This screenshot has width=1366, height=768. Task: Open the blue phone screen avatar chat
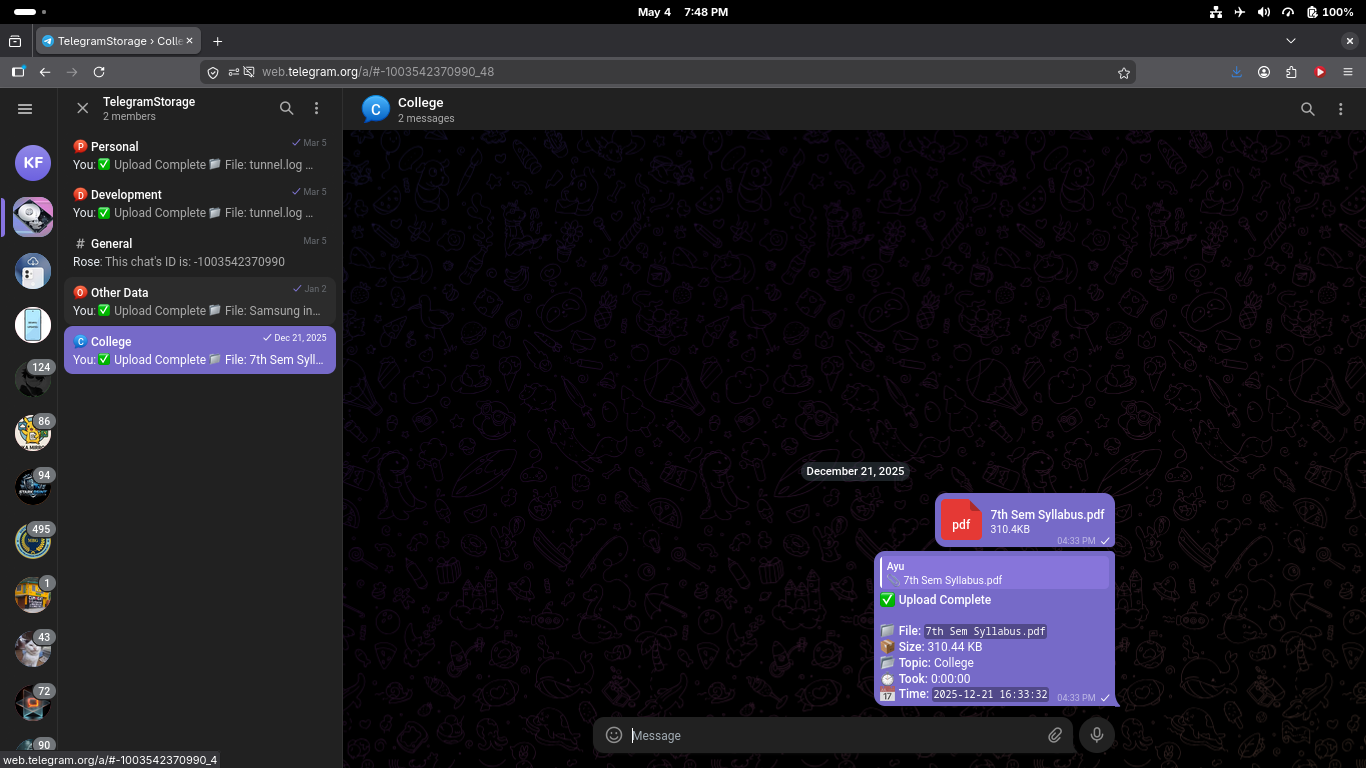tap(33, 324)
